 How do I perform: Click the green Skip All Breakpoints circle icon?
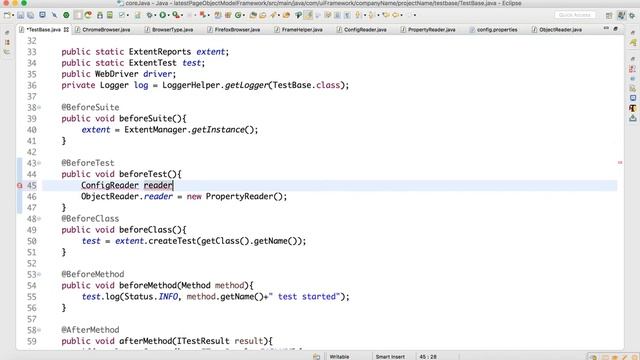tap(66, 15)
